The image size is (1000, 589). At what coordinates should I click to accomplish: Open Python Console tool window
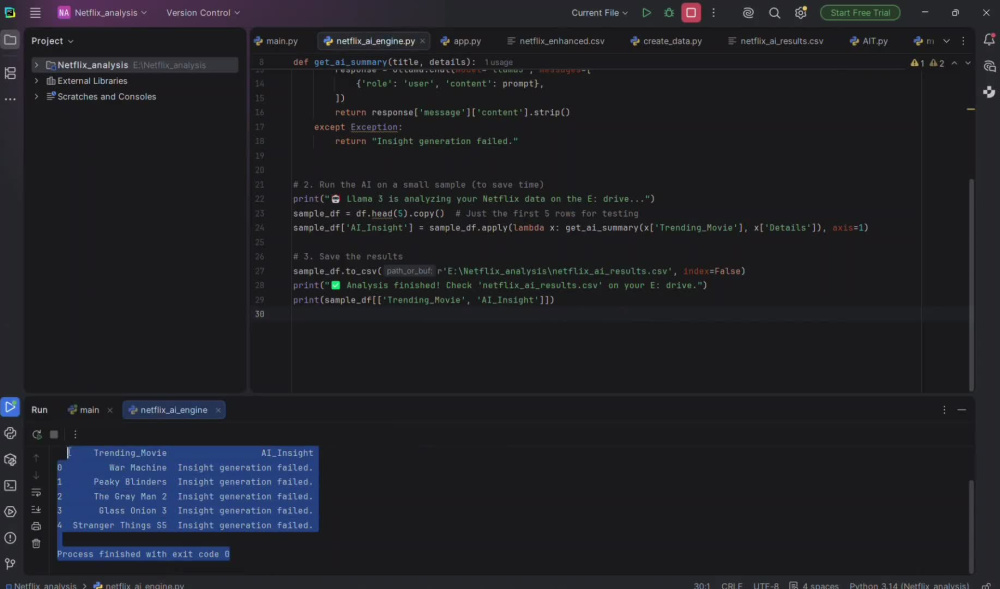10,433
